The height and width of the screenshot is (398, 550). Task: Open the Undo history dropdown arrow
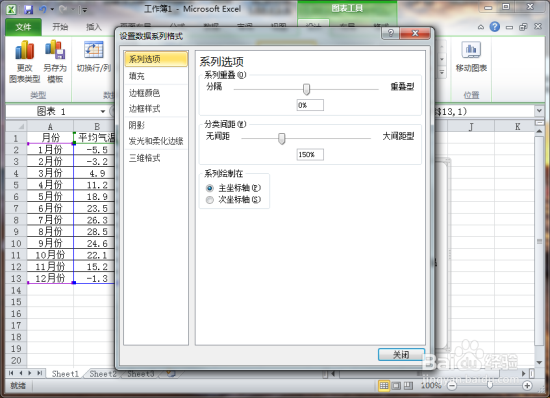pyautogui.click(x=52, y=9)
